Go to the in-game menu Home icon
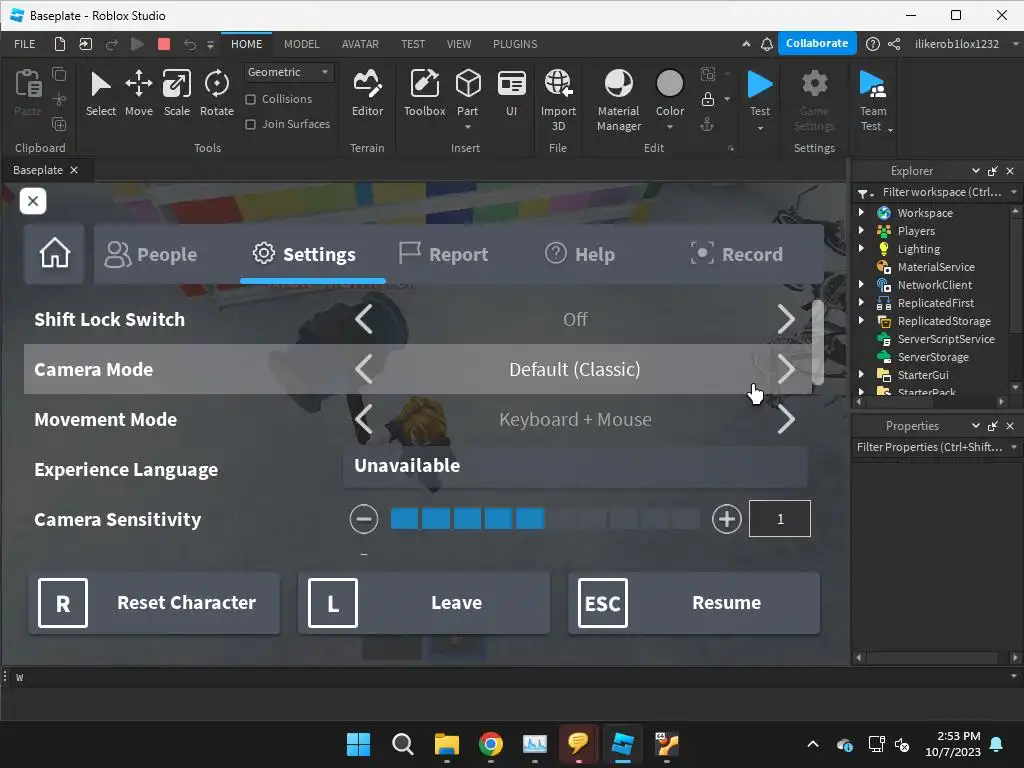Image resolution: width=1024 pixels, height=768 pixels. [x=54, y=253]
